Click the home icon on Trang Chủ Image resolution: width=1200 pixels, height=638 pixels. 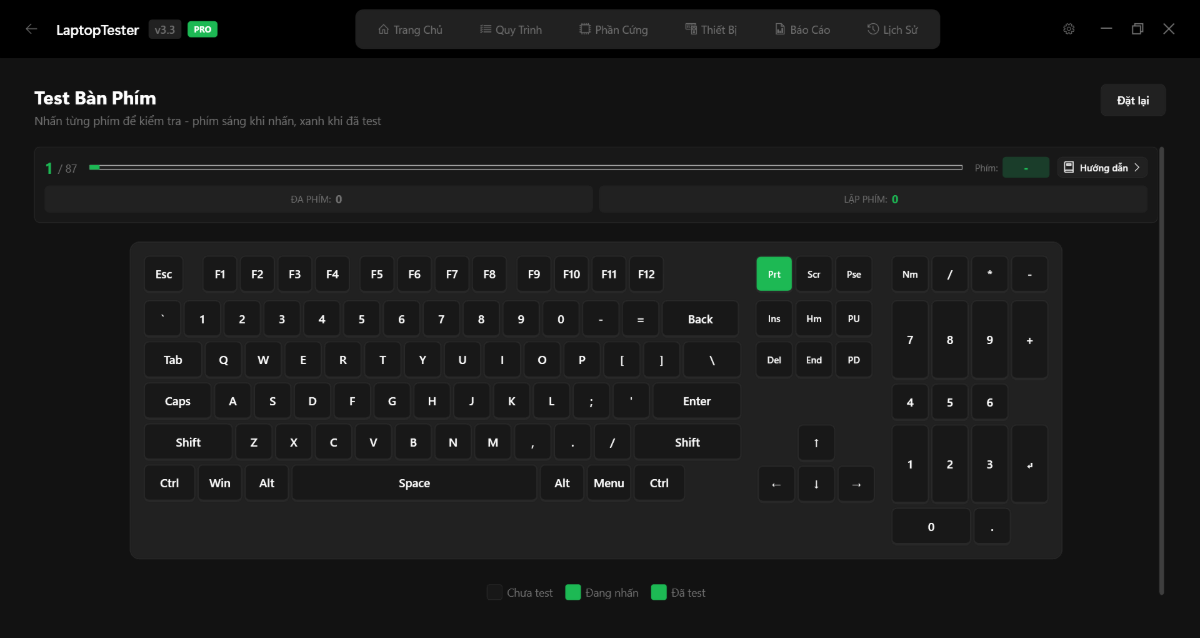coord(382,29)
